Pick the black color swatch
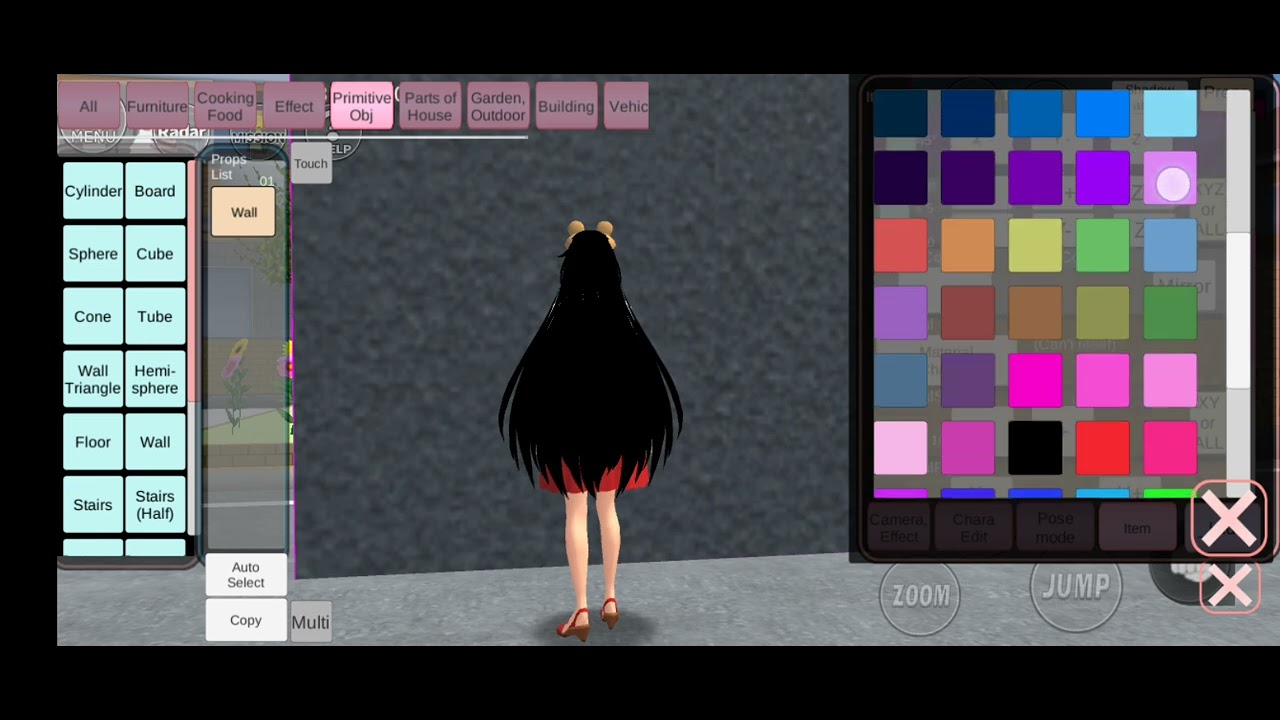 click(x=1035, y=447)
